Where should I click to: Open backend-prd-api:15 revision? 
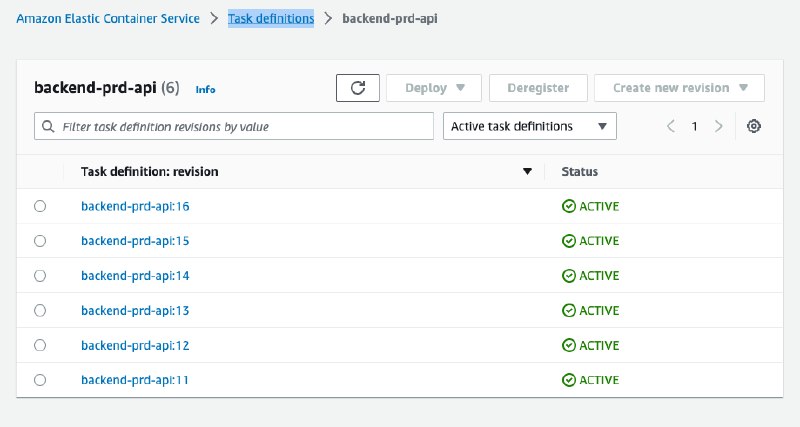click(x=135, y=241)
